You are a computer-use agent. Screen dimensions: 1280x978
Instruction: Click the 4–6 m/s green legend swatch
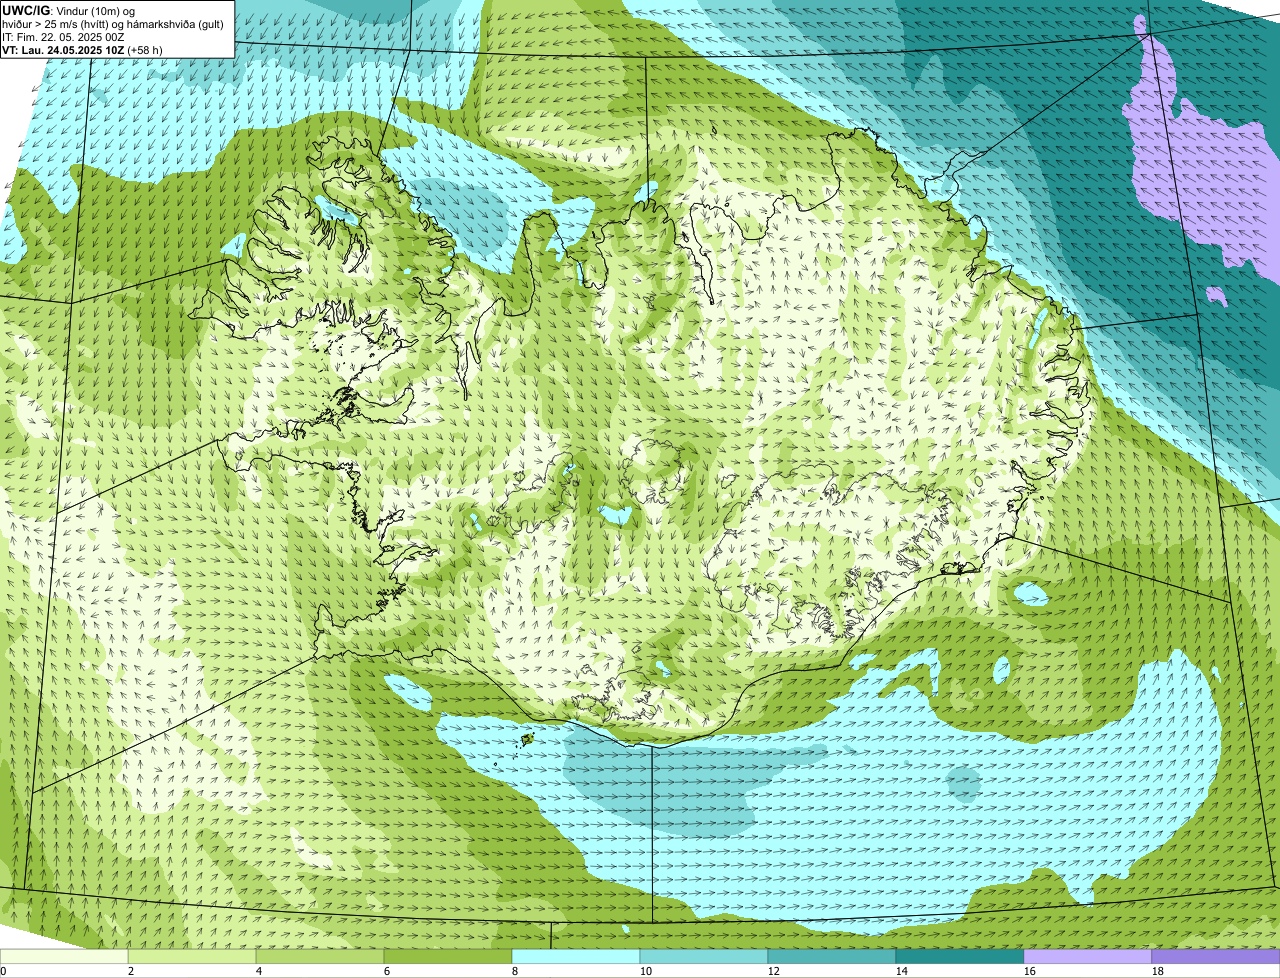click(x=320, y=956)
